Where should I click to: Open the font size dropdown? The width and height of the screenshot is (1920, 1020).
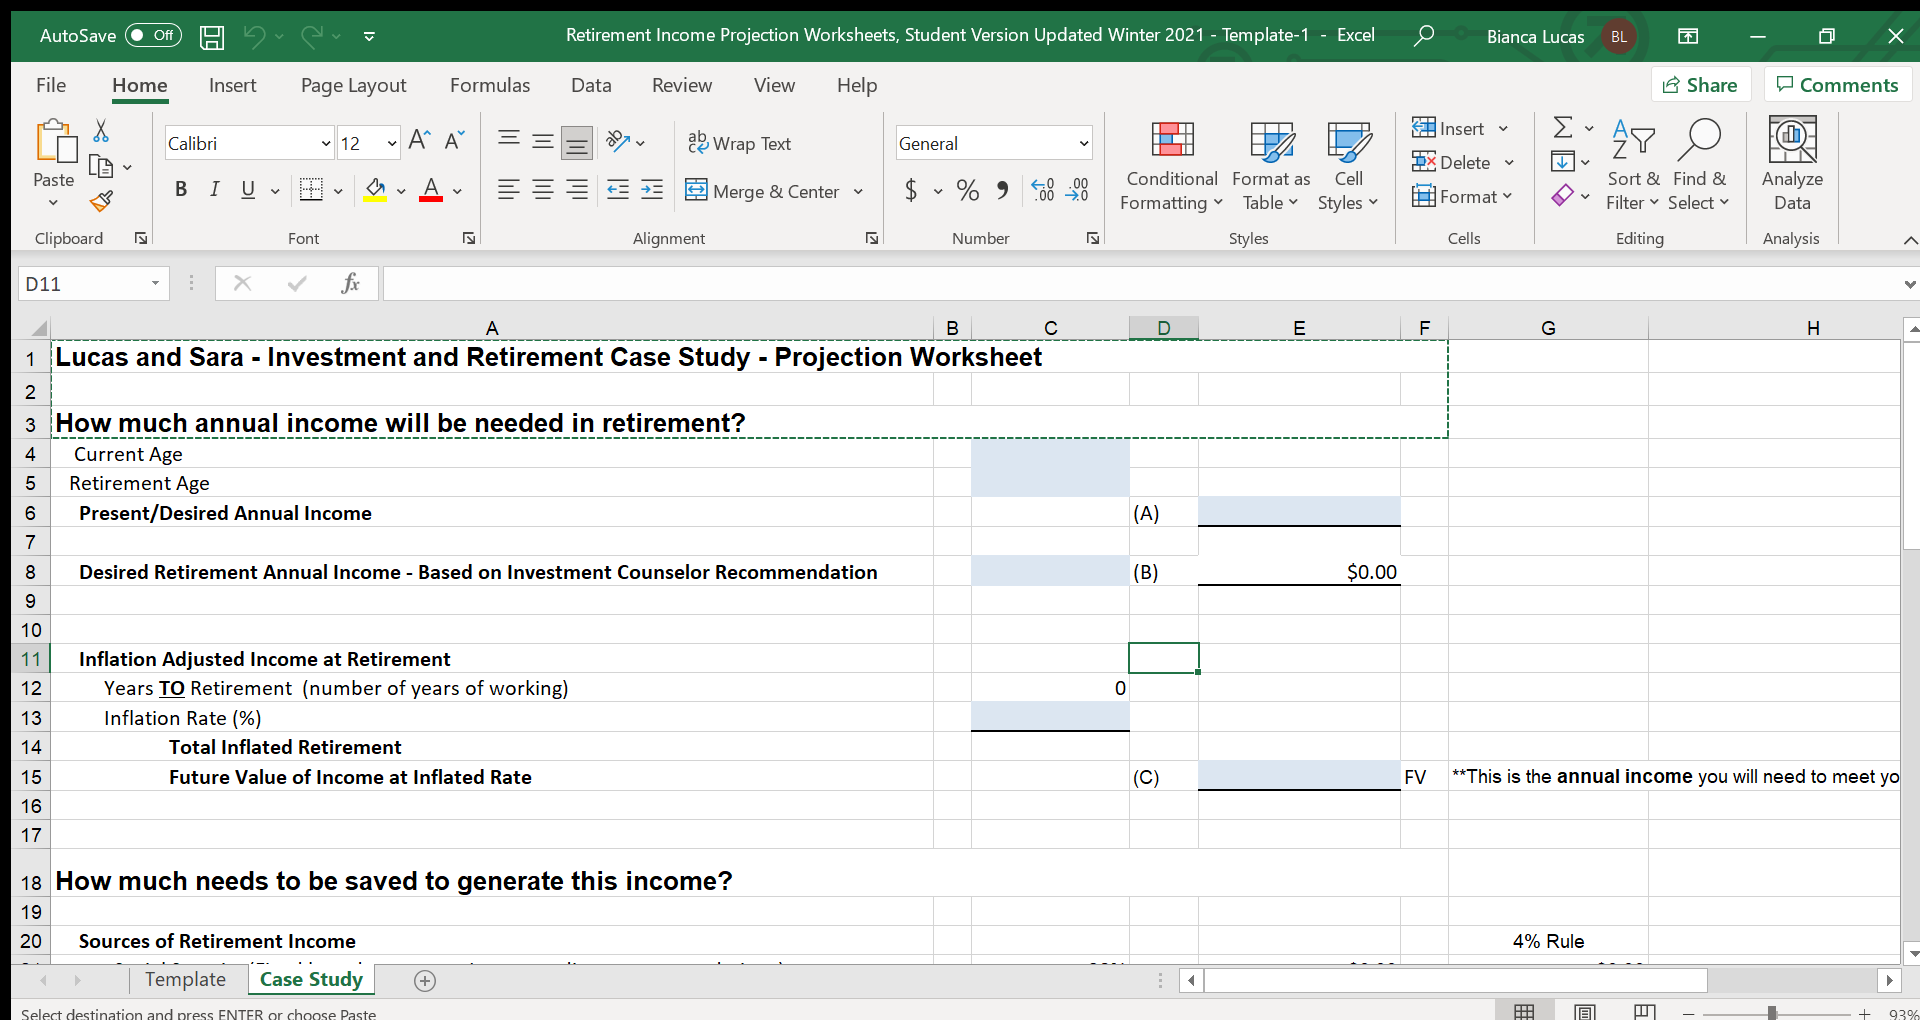pyautogui.click(x=392, y=144)
